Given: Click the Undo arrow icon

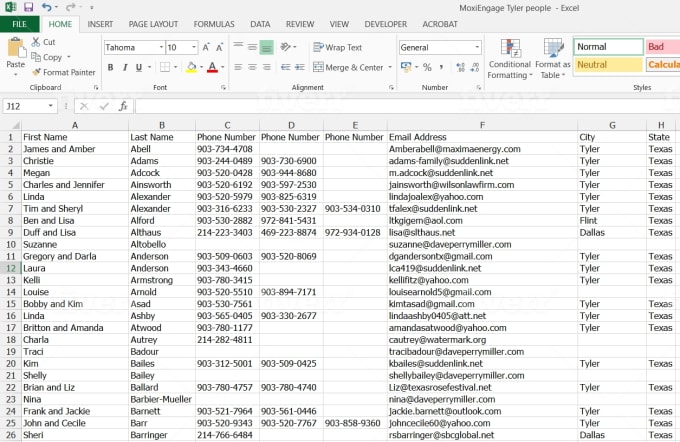Looking at the screenshot, I should [46, 7].
